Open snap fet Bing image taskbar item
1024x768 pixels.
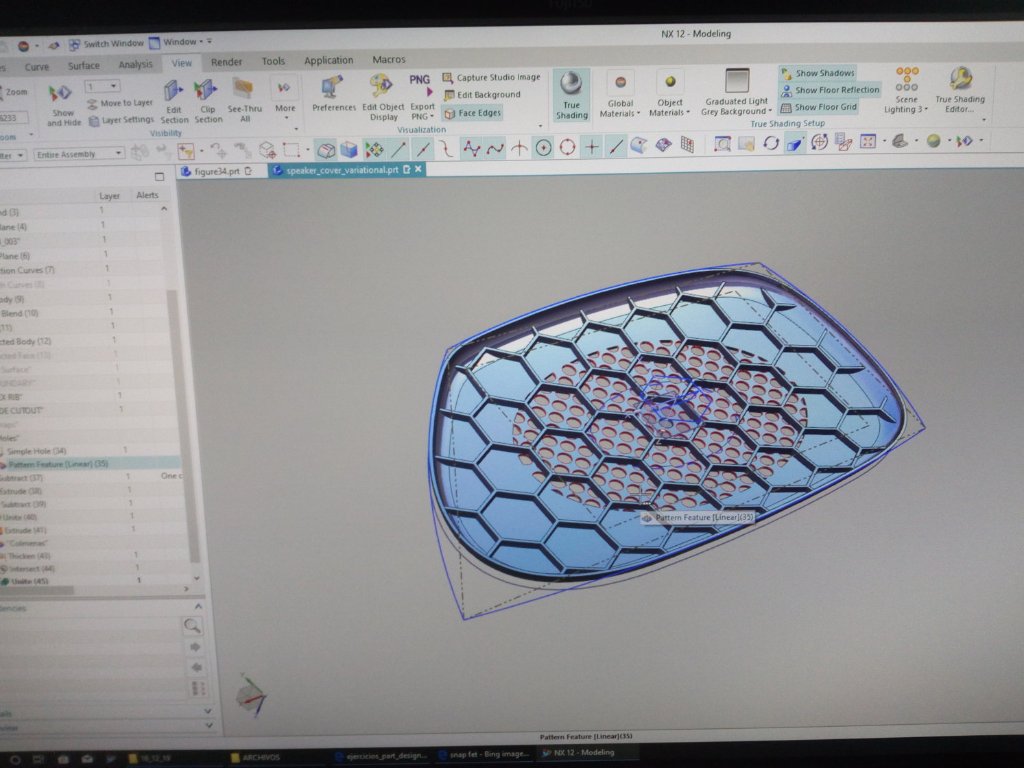coord(484,754)
